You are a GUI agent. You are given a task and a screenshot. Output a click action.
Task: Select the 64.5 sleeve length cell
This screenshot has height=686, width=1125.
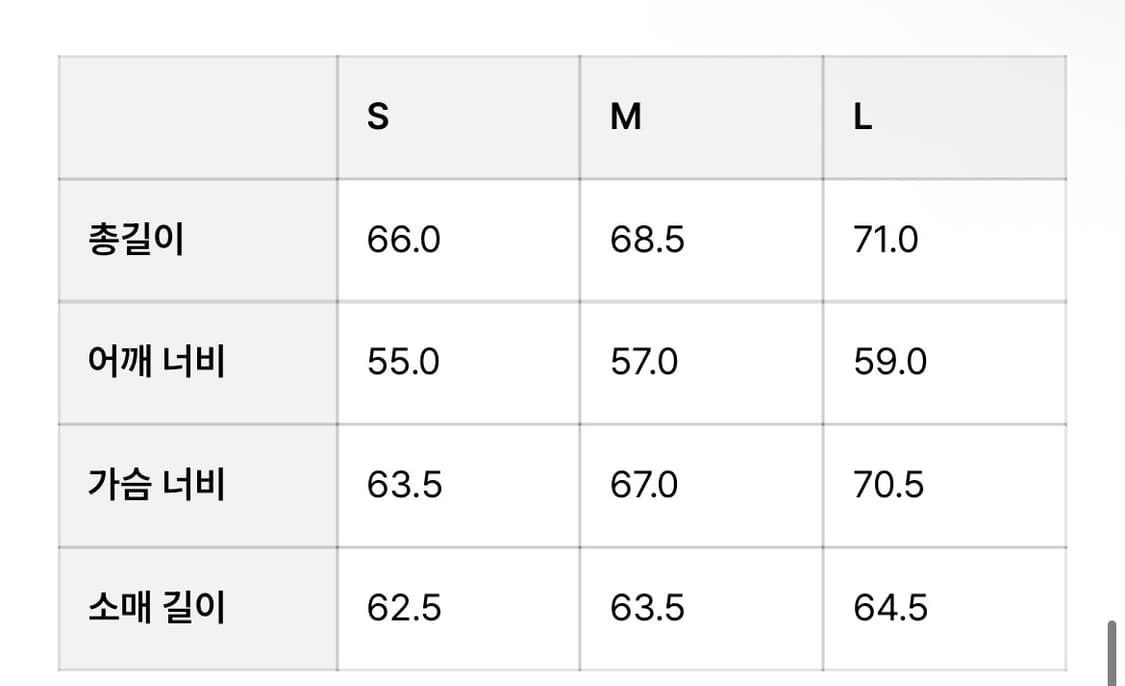coord(890,608)
